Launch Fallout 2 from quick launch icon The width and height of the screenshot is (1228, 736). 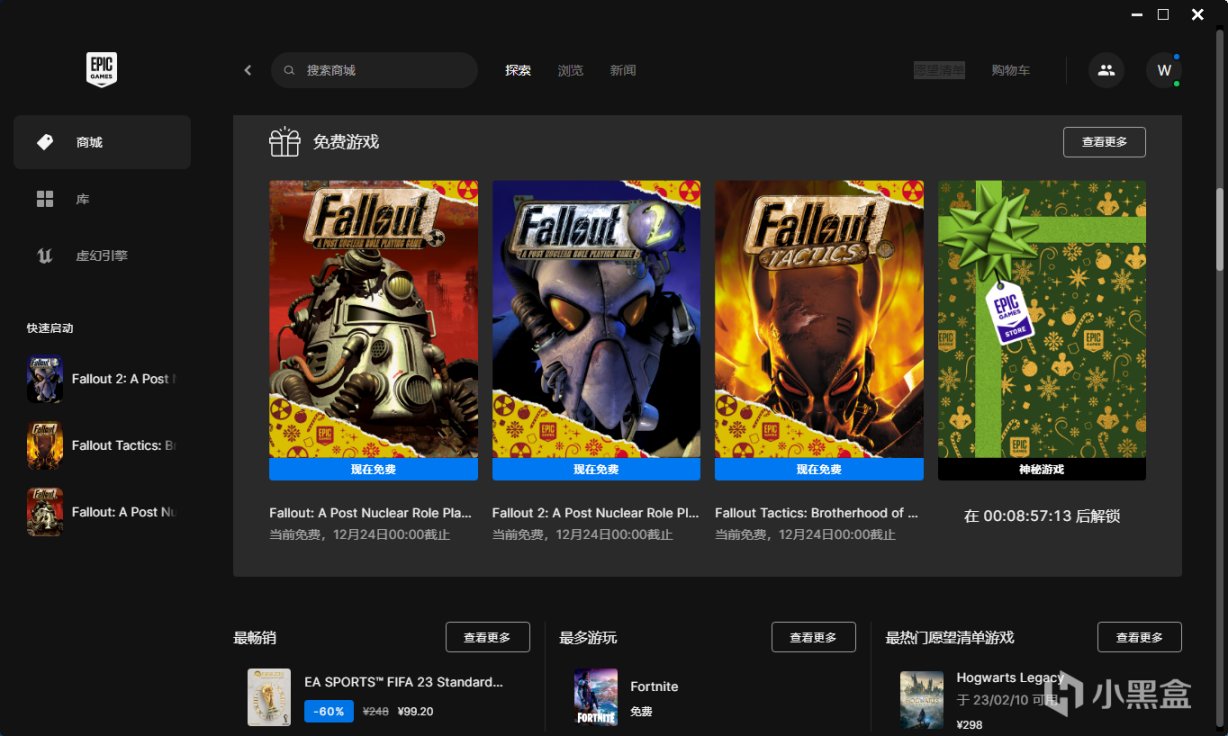(45, 379)
